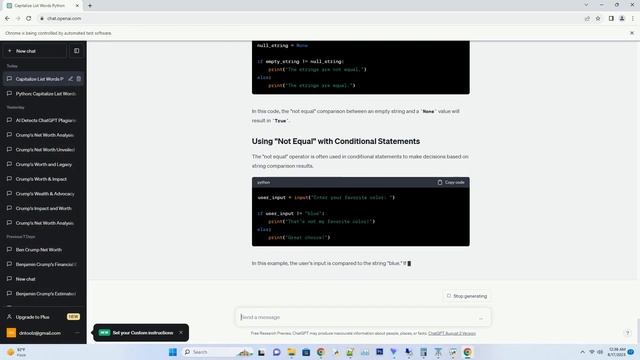
Task: Open the browser side panel icon
Action: pos(611,18)
